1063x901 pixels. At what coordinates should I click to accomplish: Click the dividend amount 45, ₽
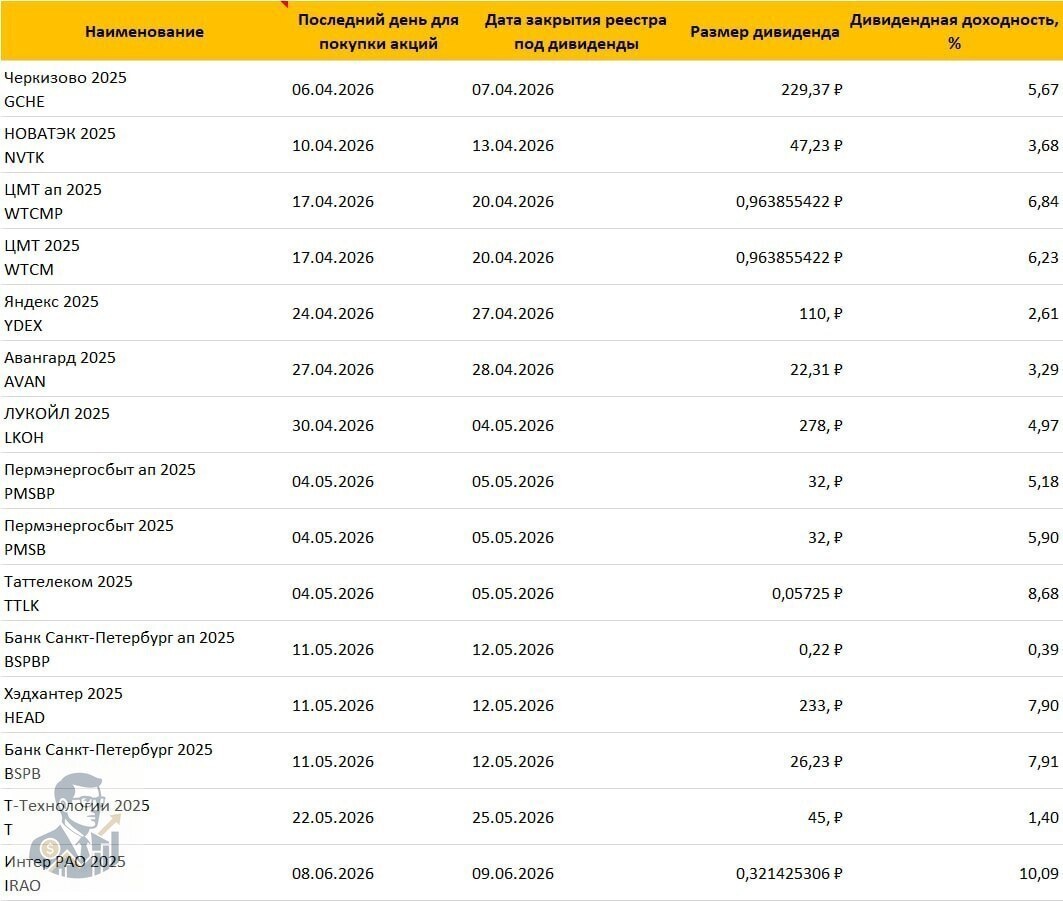(824, 818)
